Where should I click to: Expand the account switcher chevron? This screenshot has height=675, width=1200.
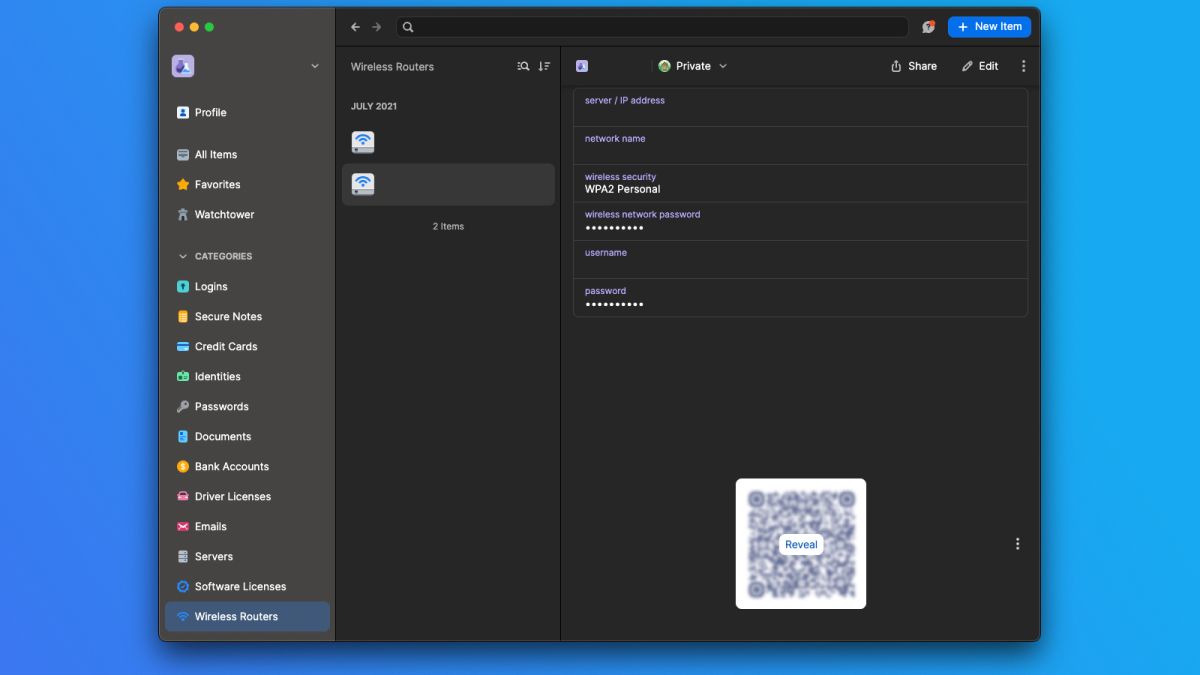click(x=315, y=66)
